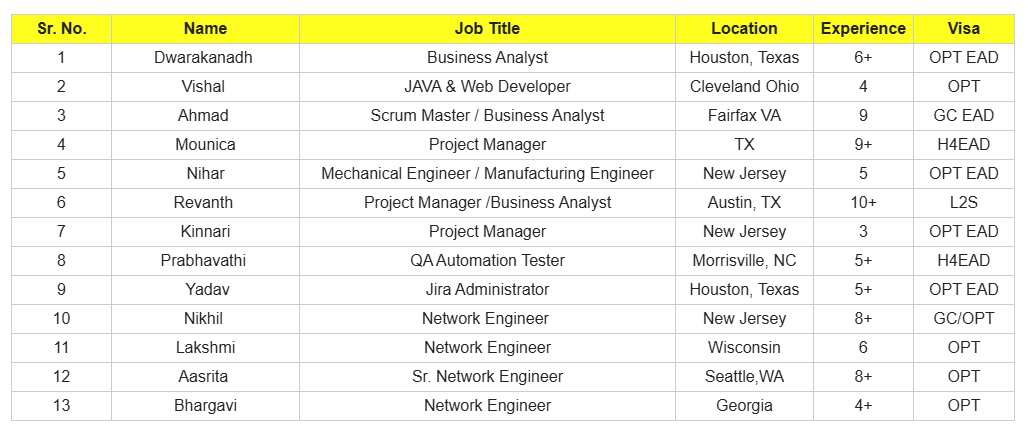
Task: Click the Morrisville, NC location cell
Action: tap(744, 261)
